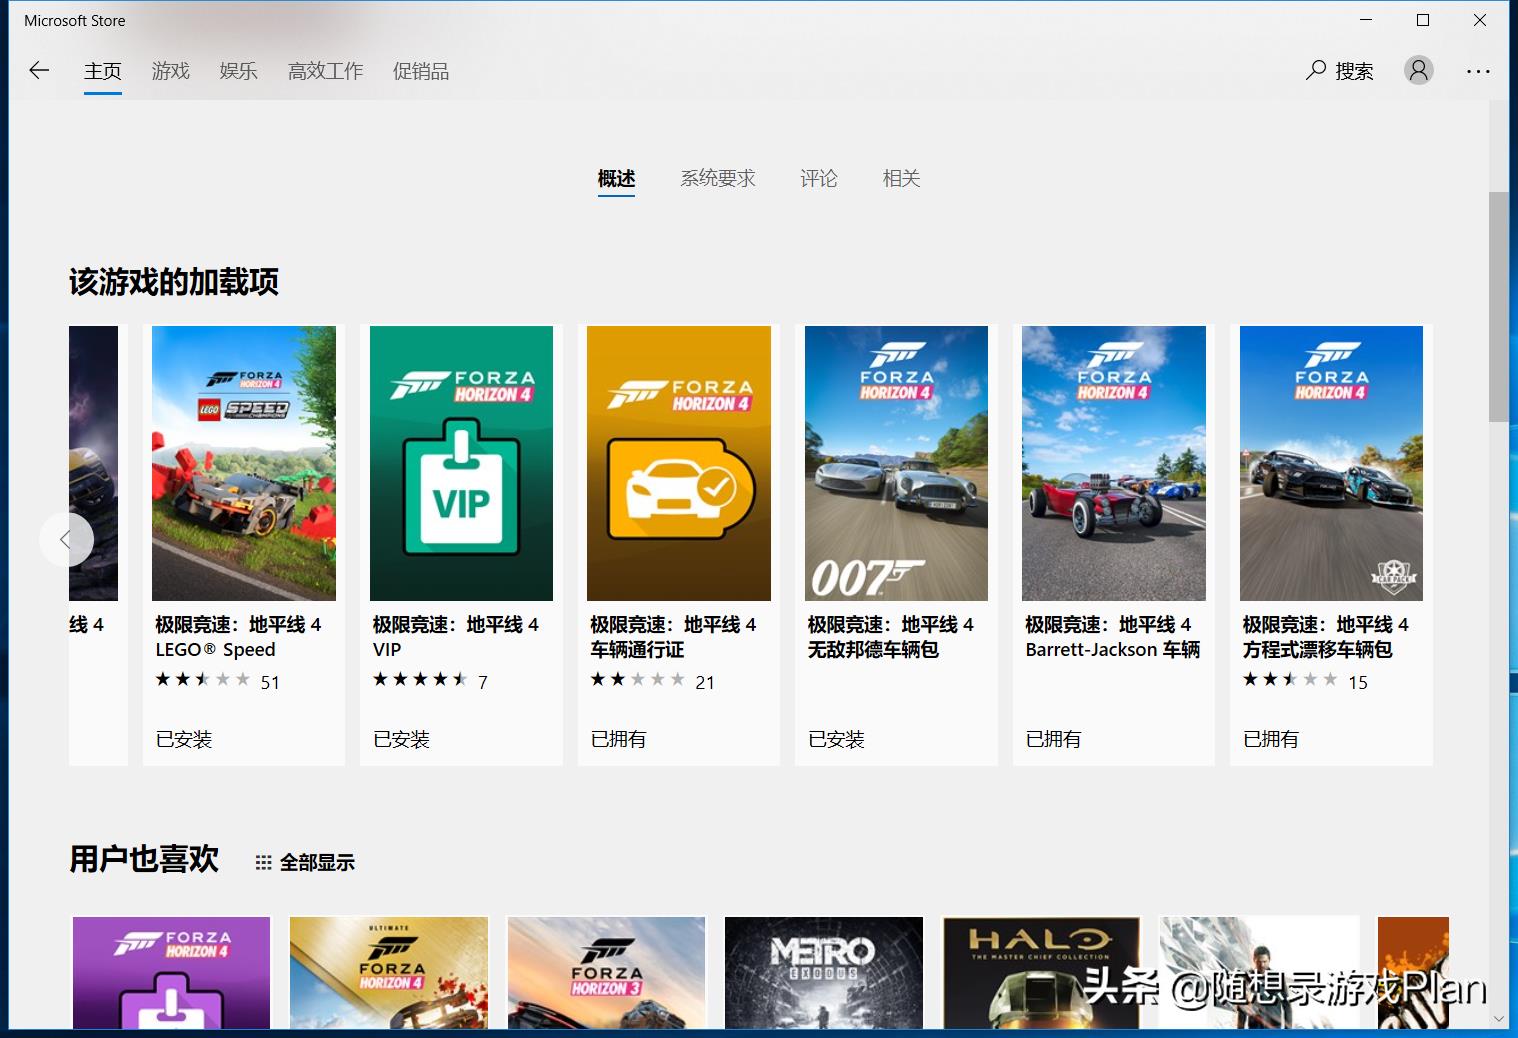Go to the 主页 tab
This screenshot has height=1038, width=1518.
pos(102,71)
